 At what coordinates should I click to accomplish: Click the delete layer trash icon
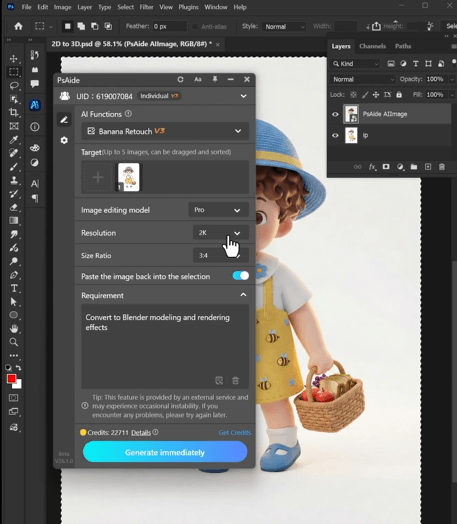[x=442, y=166]
